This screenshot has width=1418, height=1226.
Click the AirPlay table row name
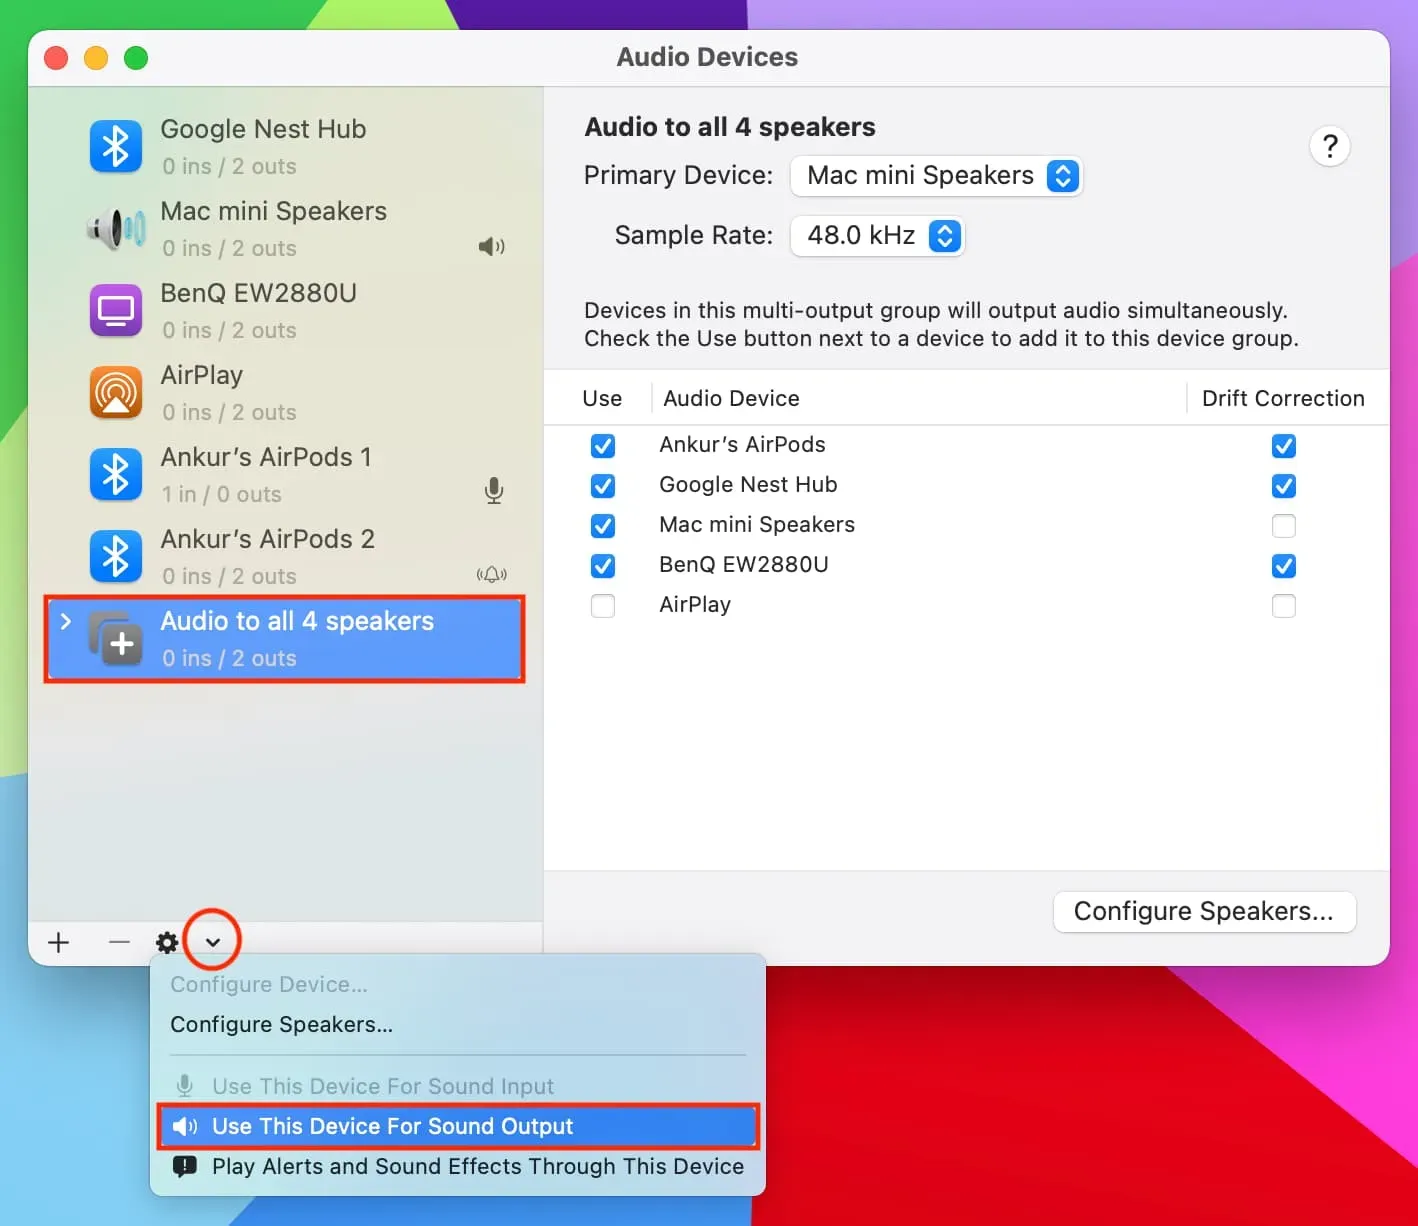(695, 605)
